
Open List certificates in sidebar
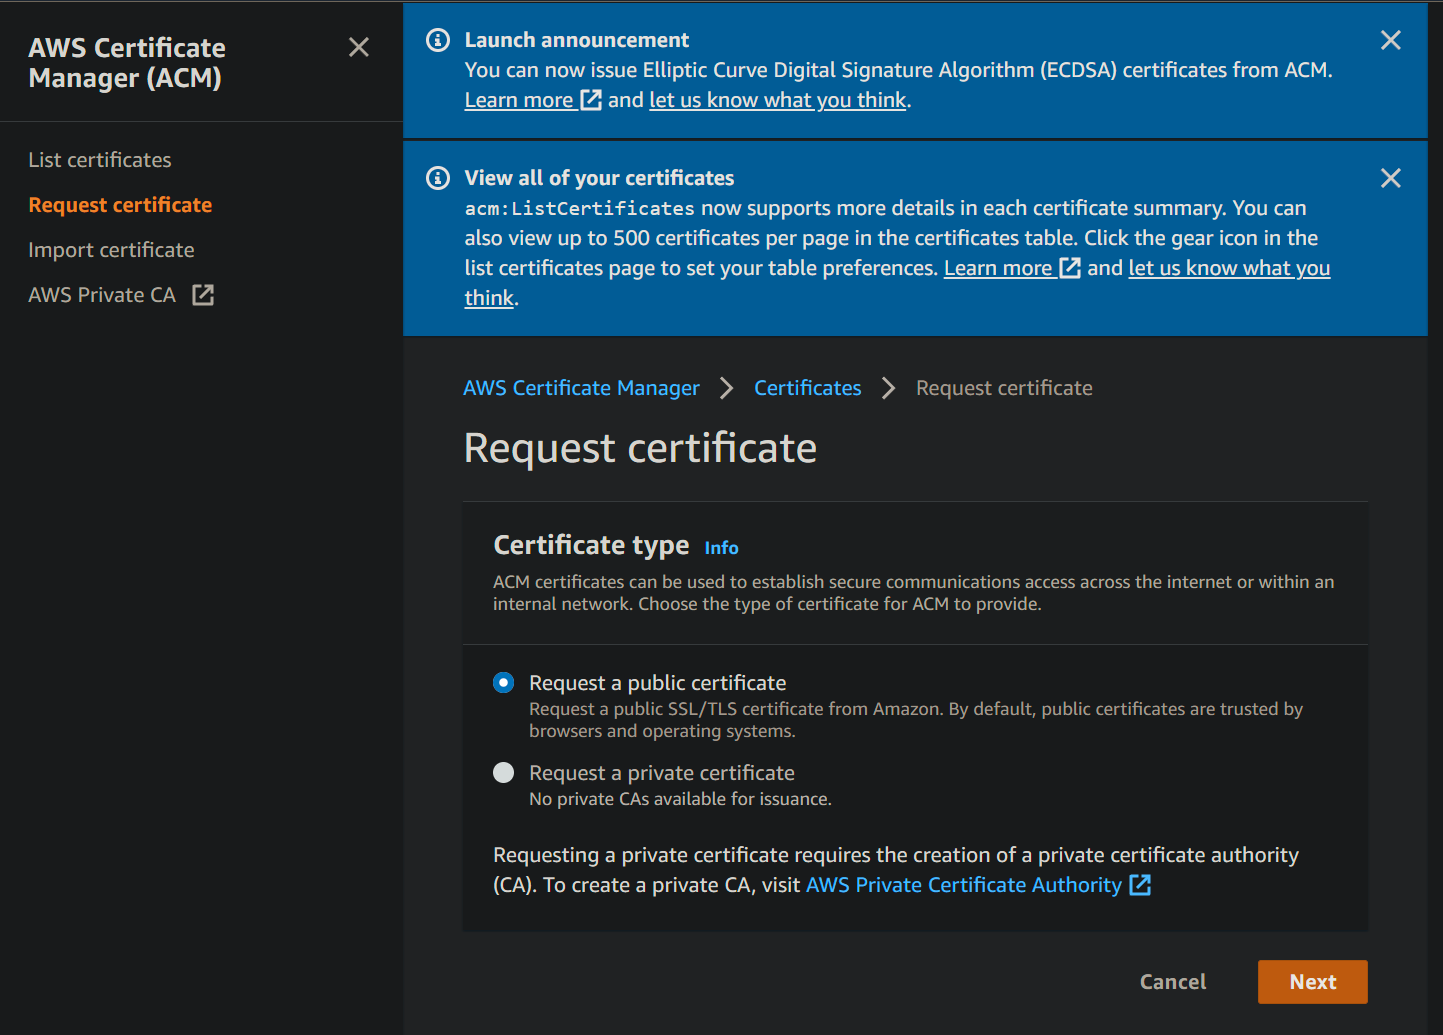(100, 160)
